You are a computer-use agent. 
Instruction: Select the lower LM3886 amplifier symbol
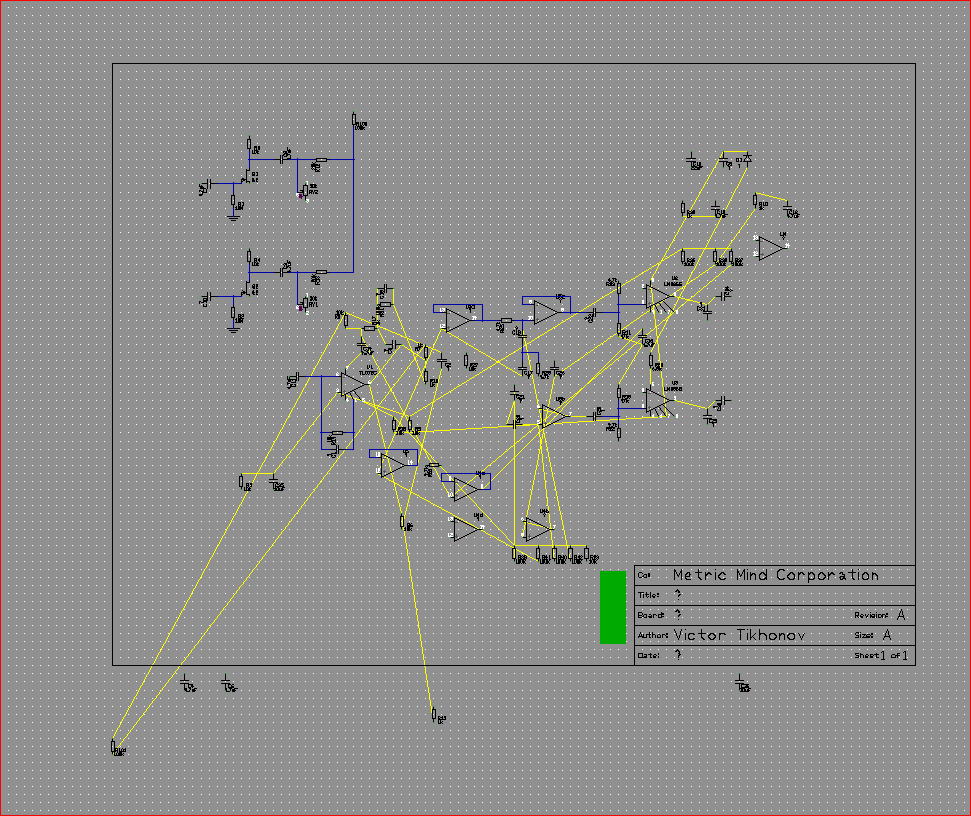coord(656,401)
